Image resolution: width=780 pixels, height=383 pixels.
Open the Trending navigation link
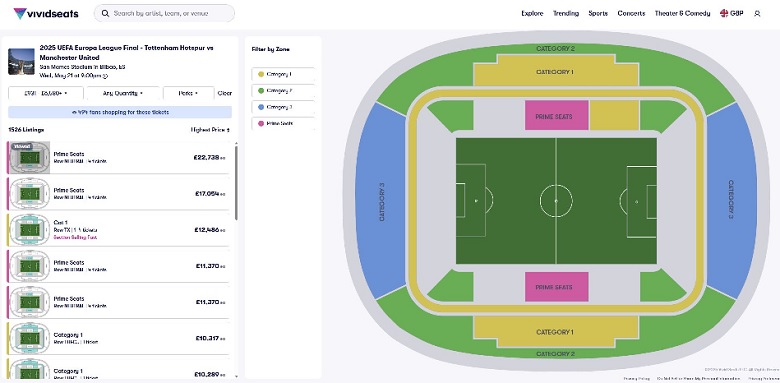click(x=566, y=13)
